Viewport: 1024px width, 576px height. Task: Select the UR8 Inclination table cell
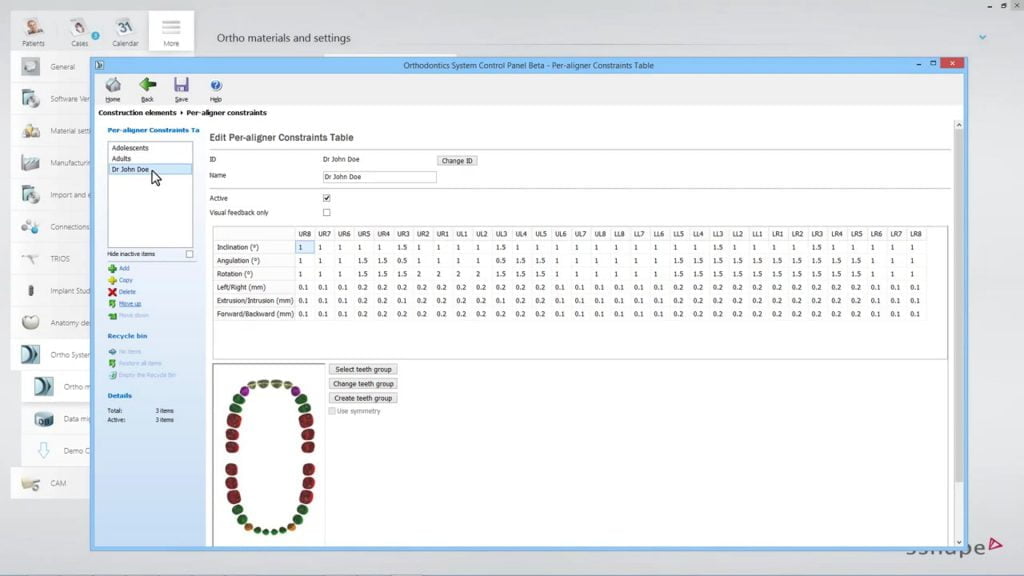point(305,247)
